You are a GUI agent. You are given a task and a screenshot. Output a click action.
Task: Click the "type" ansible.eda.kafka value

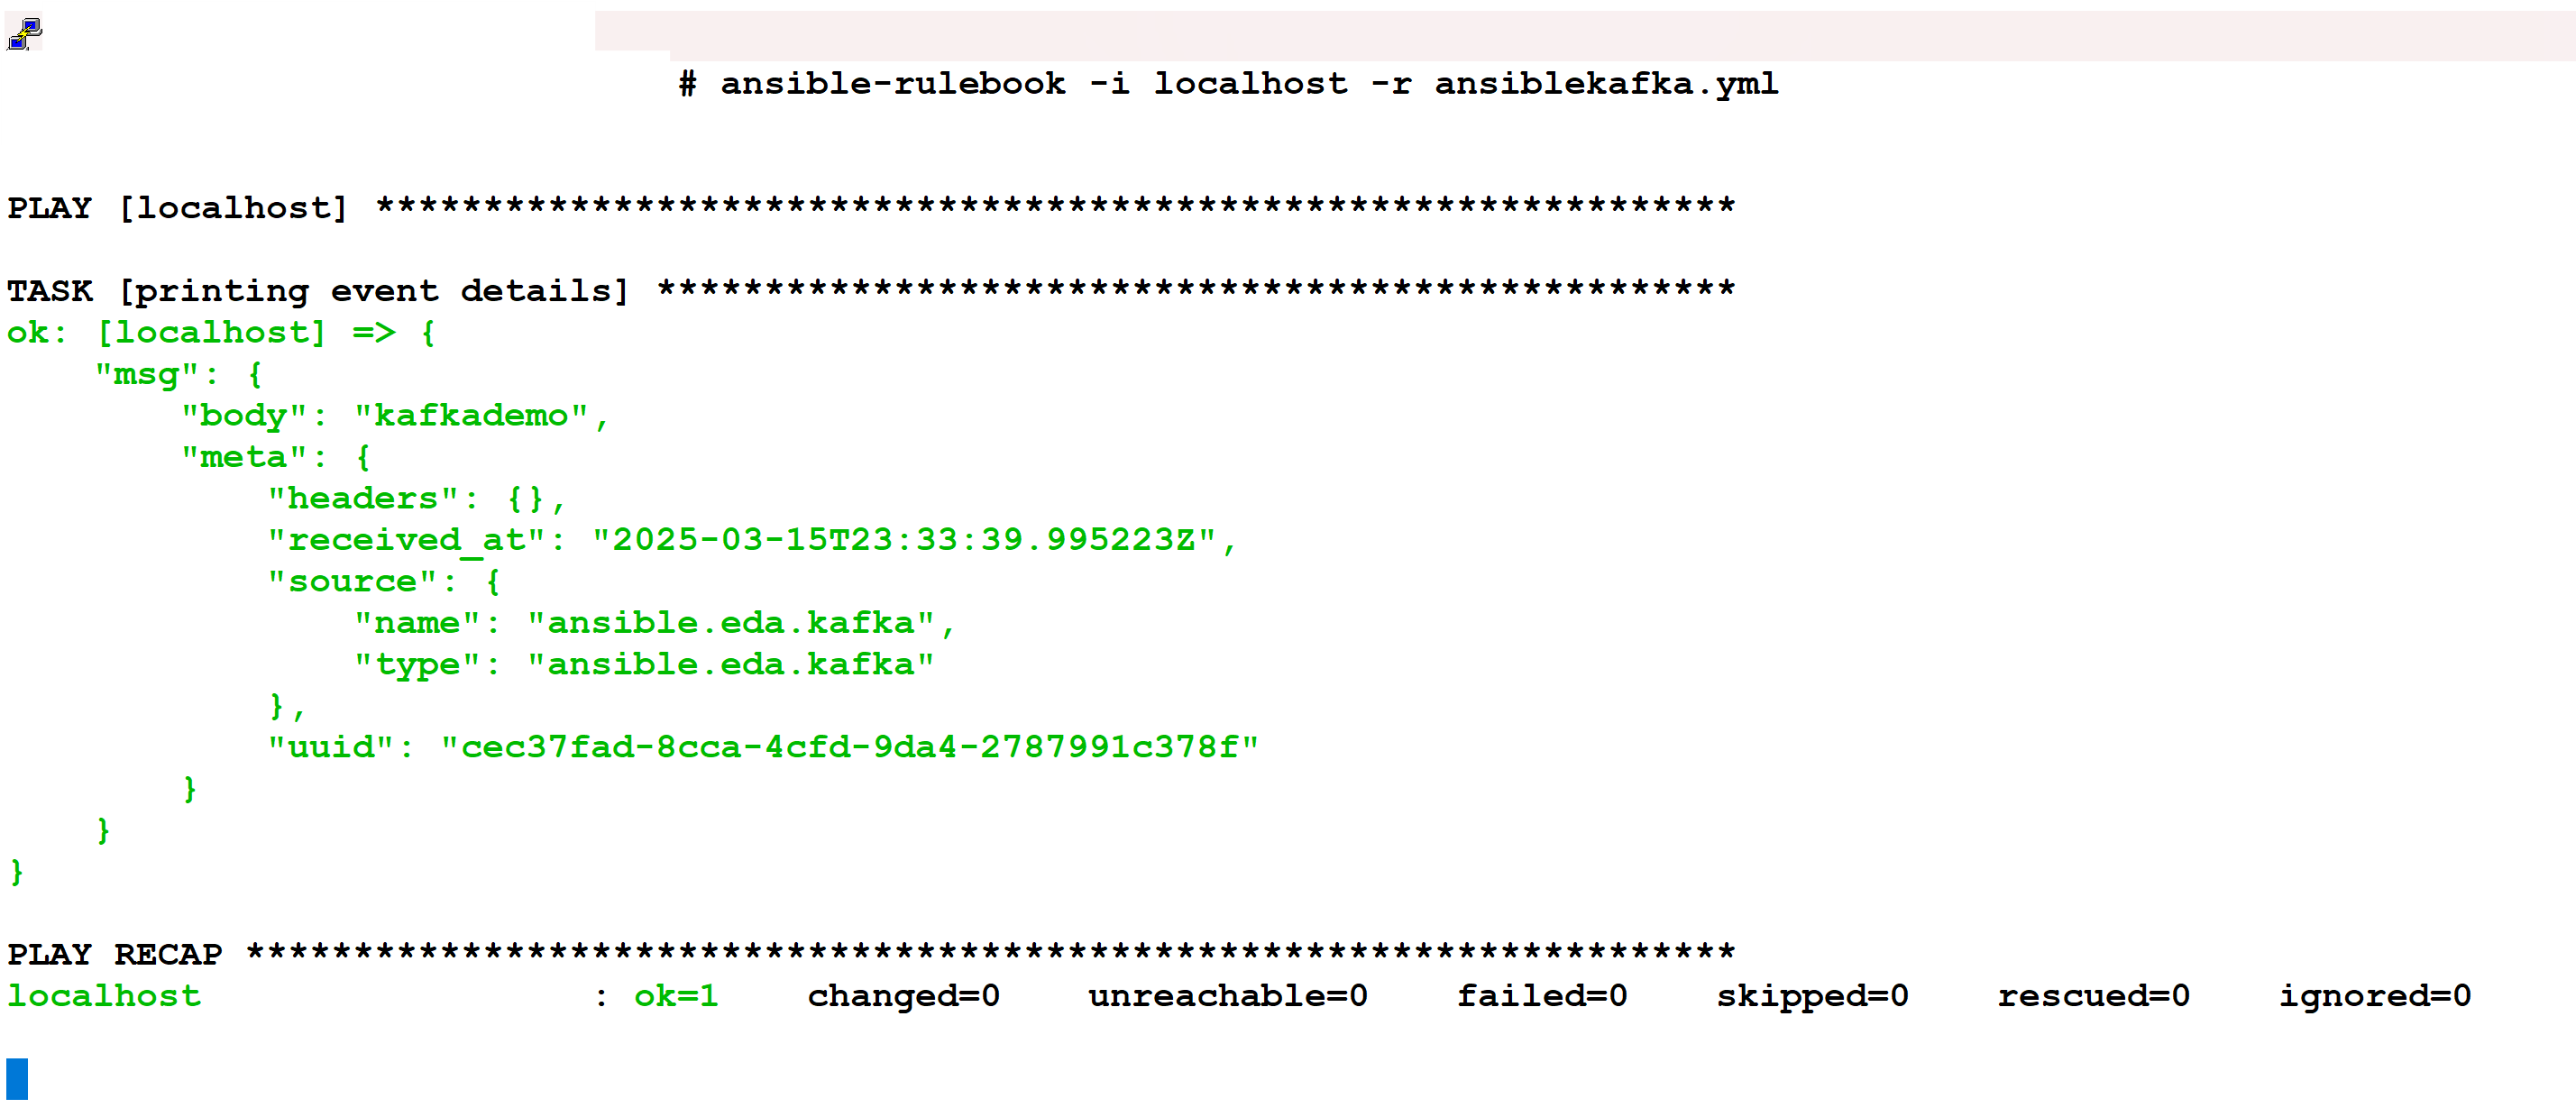click(x=731, y=664)
